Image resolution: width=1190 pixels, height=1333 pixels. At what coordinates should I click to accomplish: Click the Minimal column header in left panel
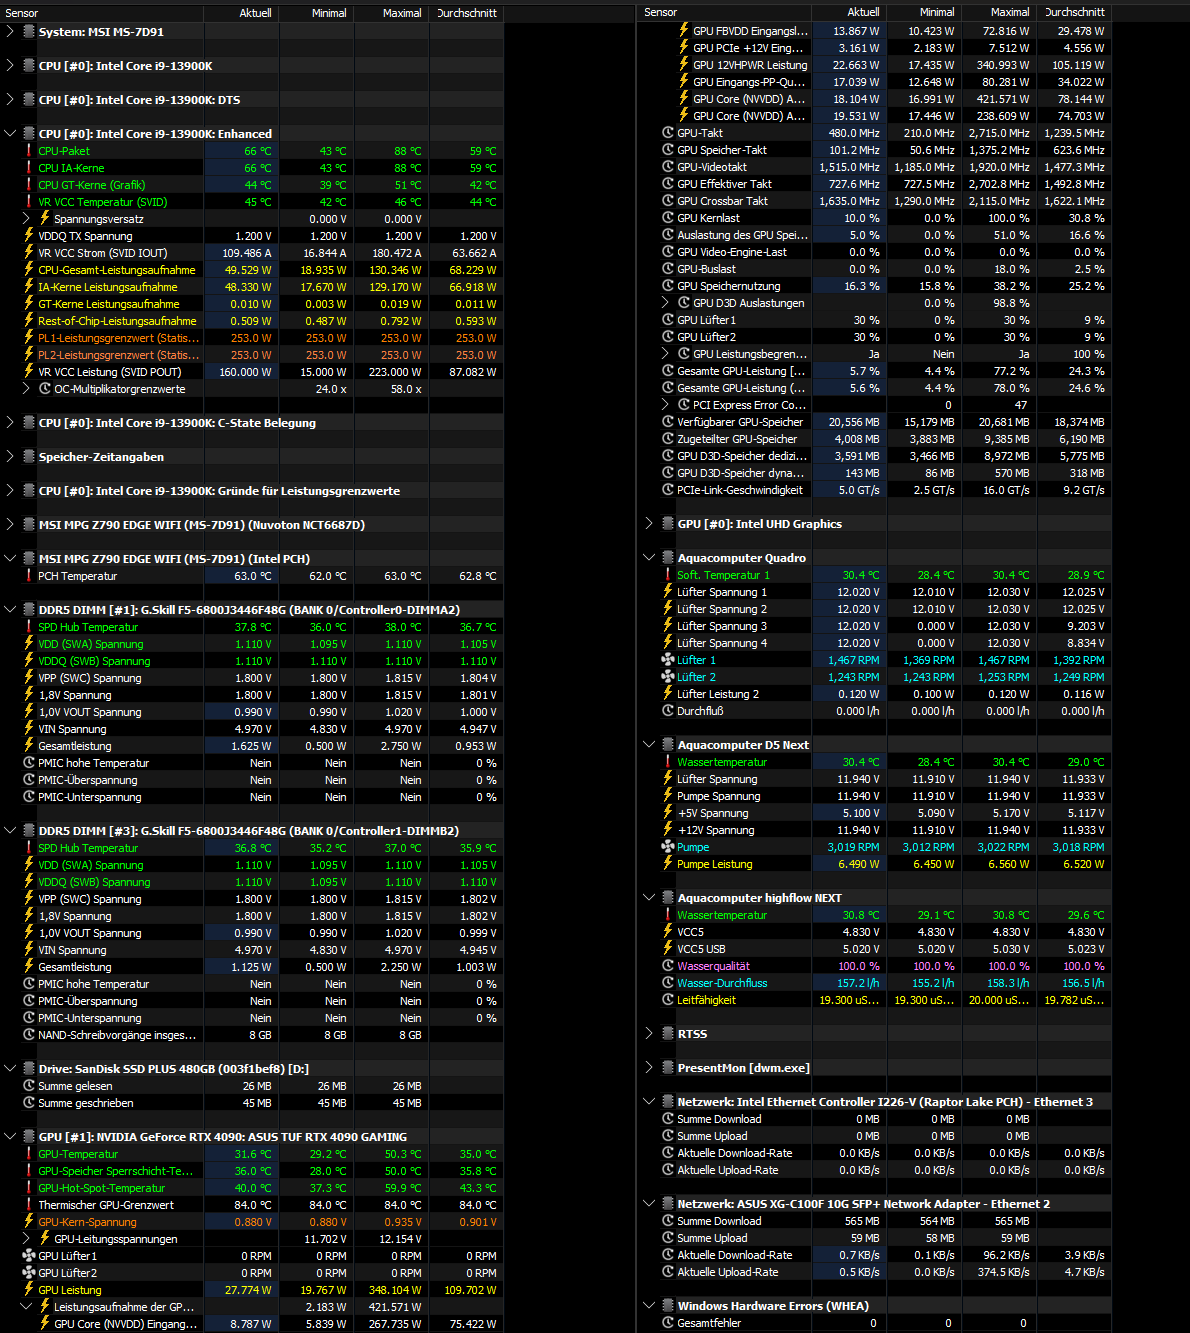pyautogui.click(x=316, y=13)
